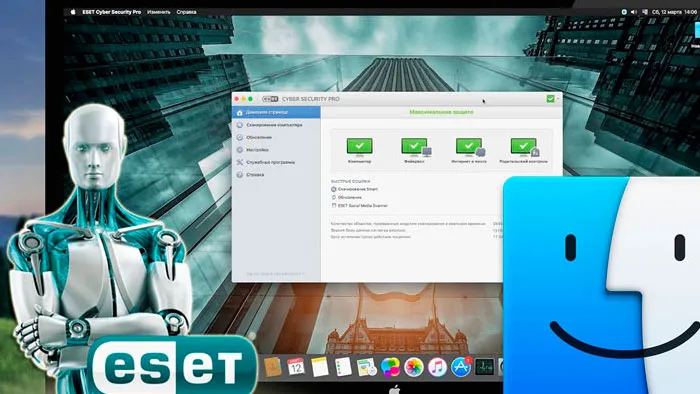
Task: Open the ESET Cyber Security Pro app menu
Action: coord(112,12)
